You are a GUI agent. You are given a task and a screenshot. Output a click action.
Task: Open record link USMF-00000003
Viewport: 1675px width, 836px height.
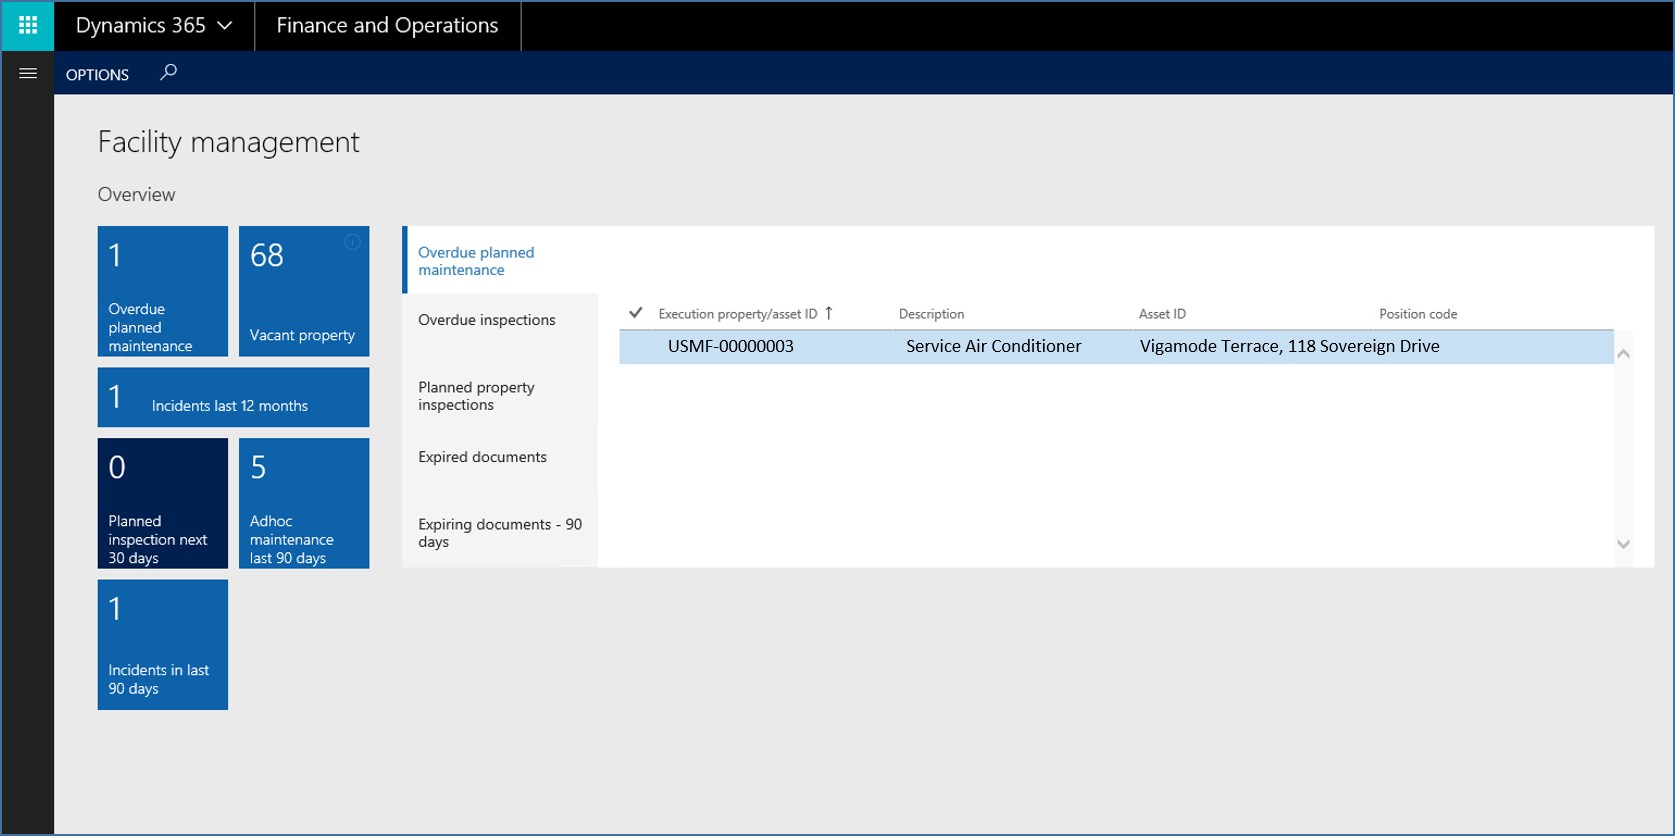click(730, 346)
